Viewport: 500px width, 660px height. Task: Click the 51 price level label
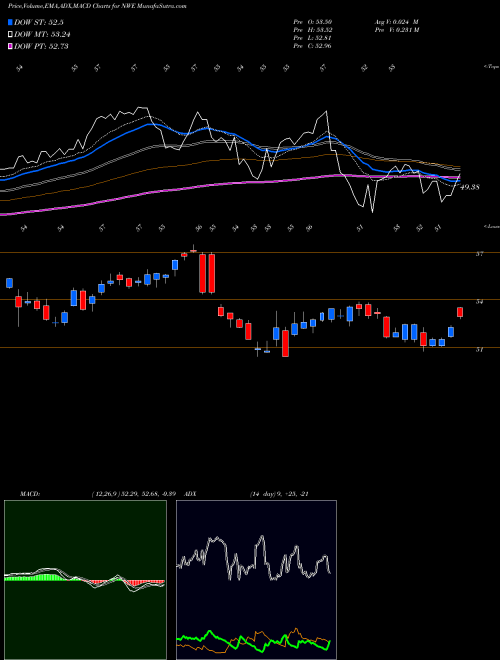[479, 349]
